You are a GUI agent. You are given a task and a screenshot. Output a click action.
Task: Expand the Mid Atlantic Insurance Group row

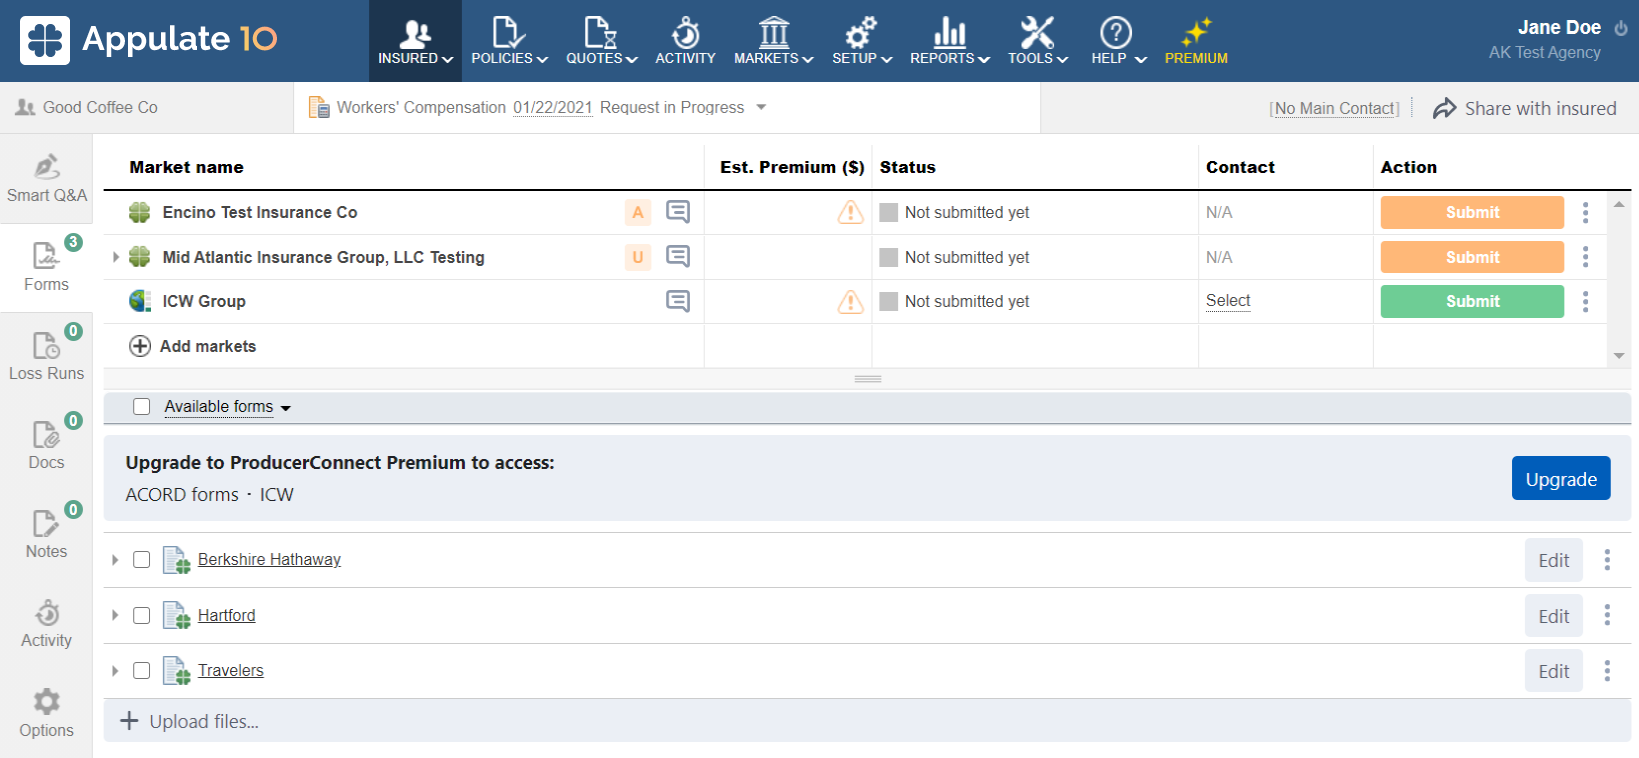116,257
